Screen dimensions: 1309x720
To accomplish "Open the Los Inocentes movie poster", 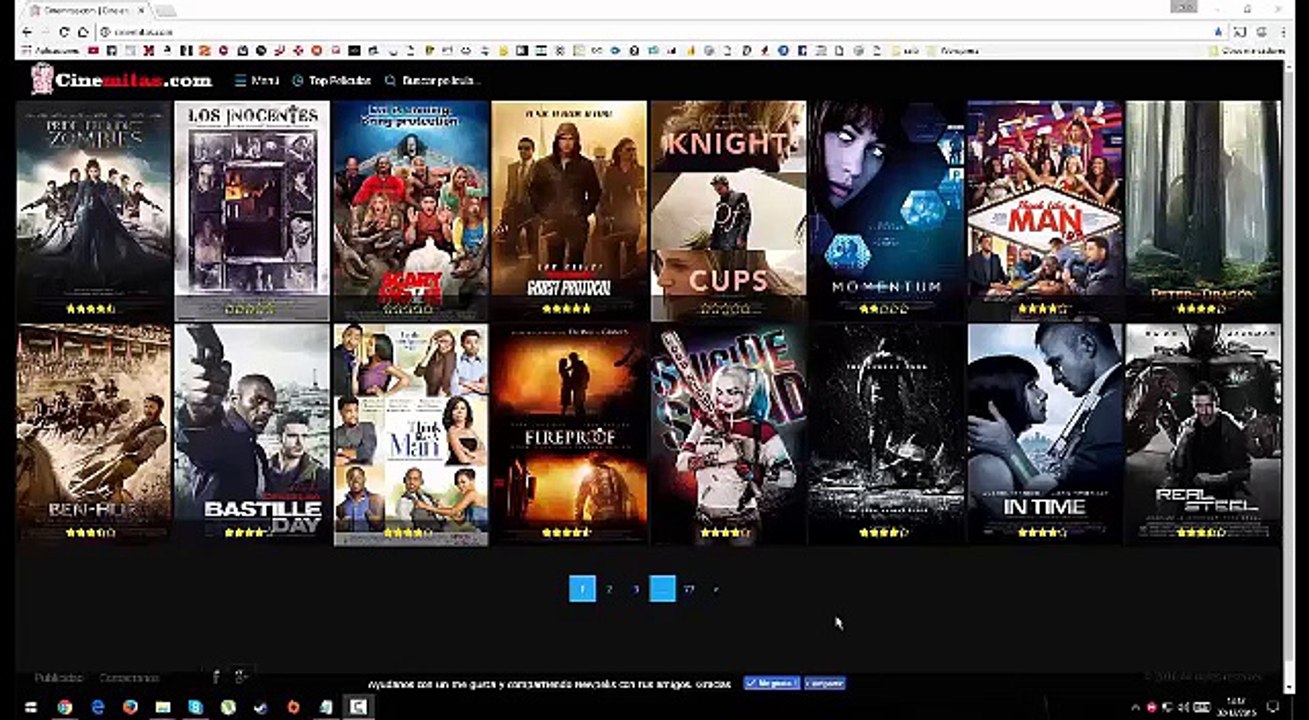I will pyautogui.click(x=252, y=210).
